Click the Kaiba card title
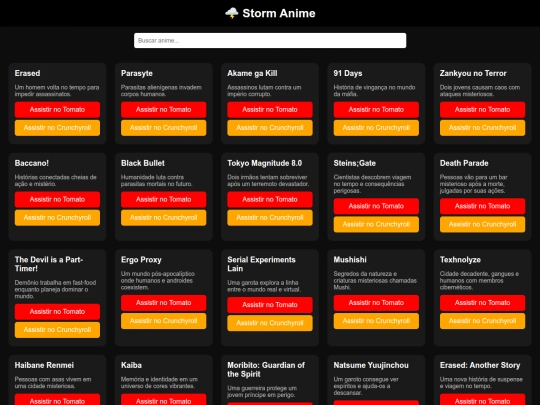The image size is (540, 405). pos(131,365)
